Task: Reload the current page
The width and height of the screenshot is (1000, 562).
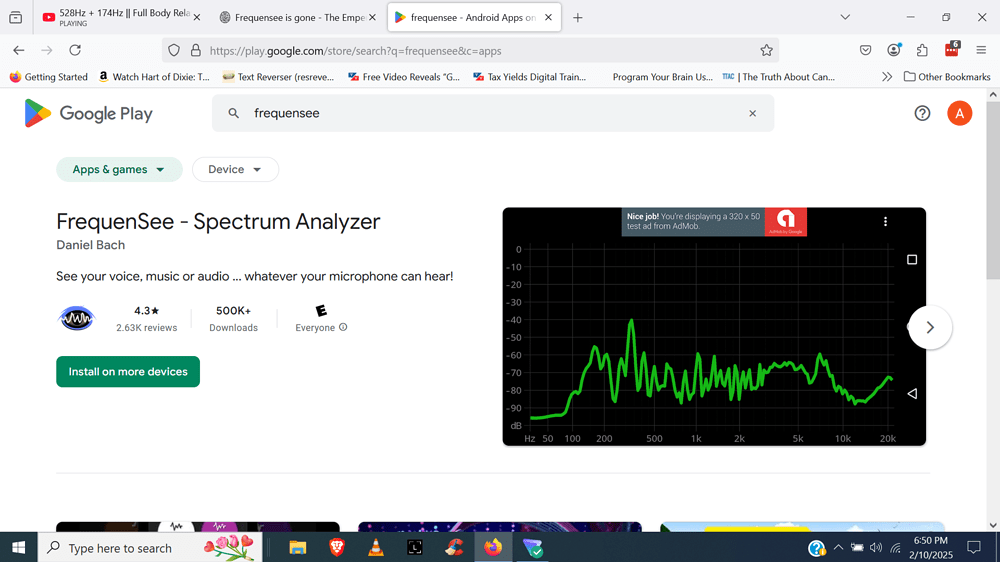Action: tap(75, 50)
